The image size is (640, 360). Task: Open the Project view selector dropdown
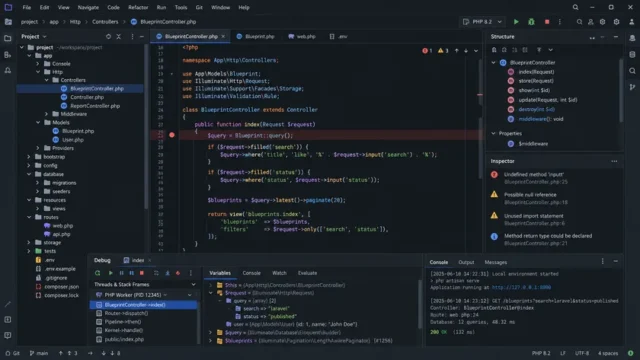coord(34,36)
